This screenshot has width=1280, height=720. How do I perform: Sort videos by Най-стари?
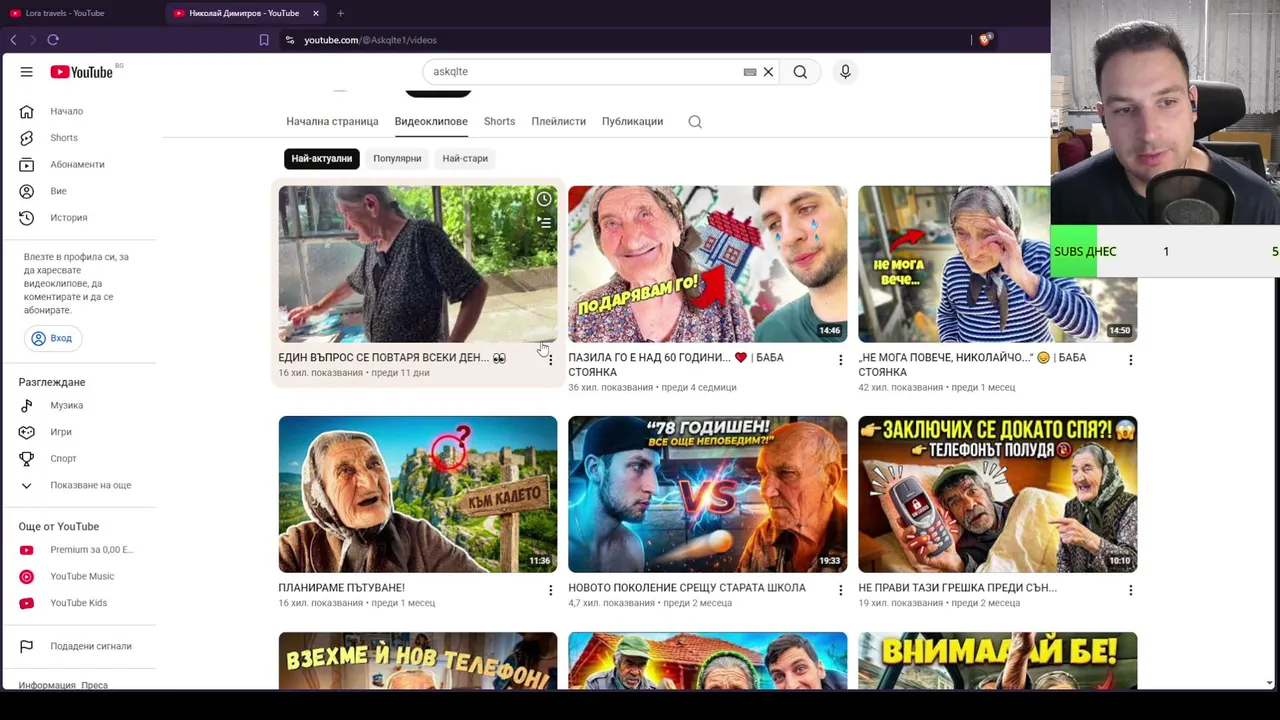[465, 158]
